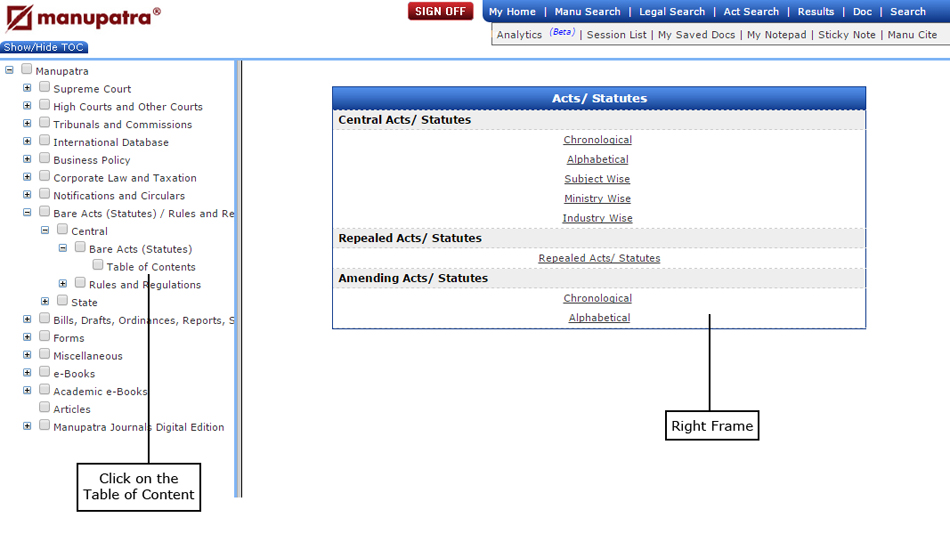Check the Manupatra root checkbox
Viewport: 950px width, 542px height.
click(x=27, y=69)
